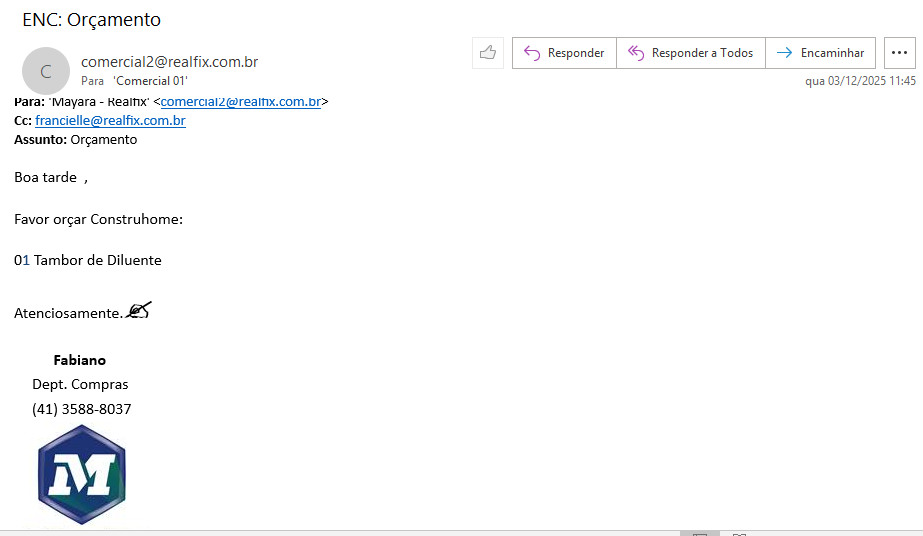Click the name Fabiano in signature
The width and height of the screenshot is (923, 536).
click(79, 360)
